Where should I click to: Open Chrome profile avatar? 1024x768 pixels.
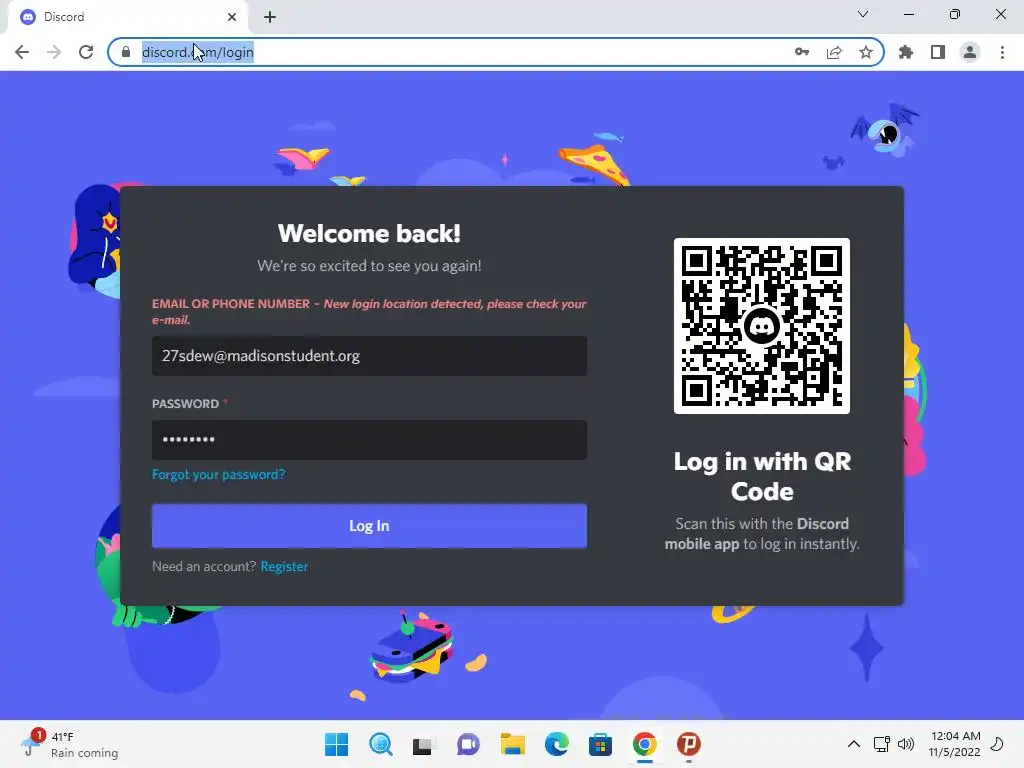pos(970,52)
